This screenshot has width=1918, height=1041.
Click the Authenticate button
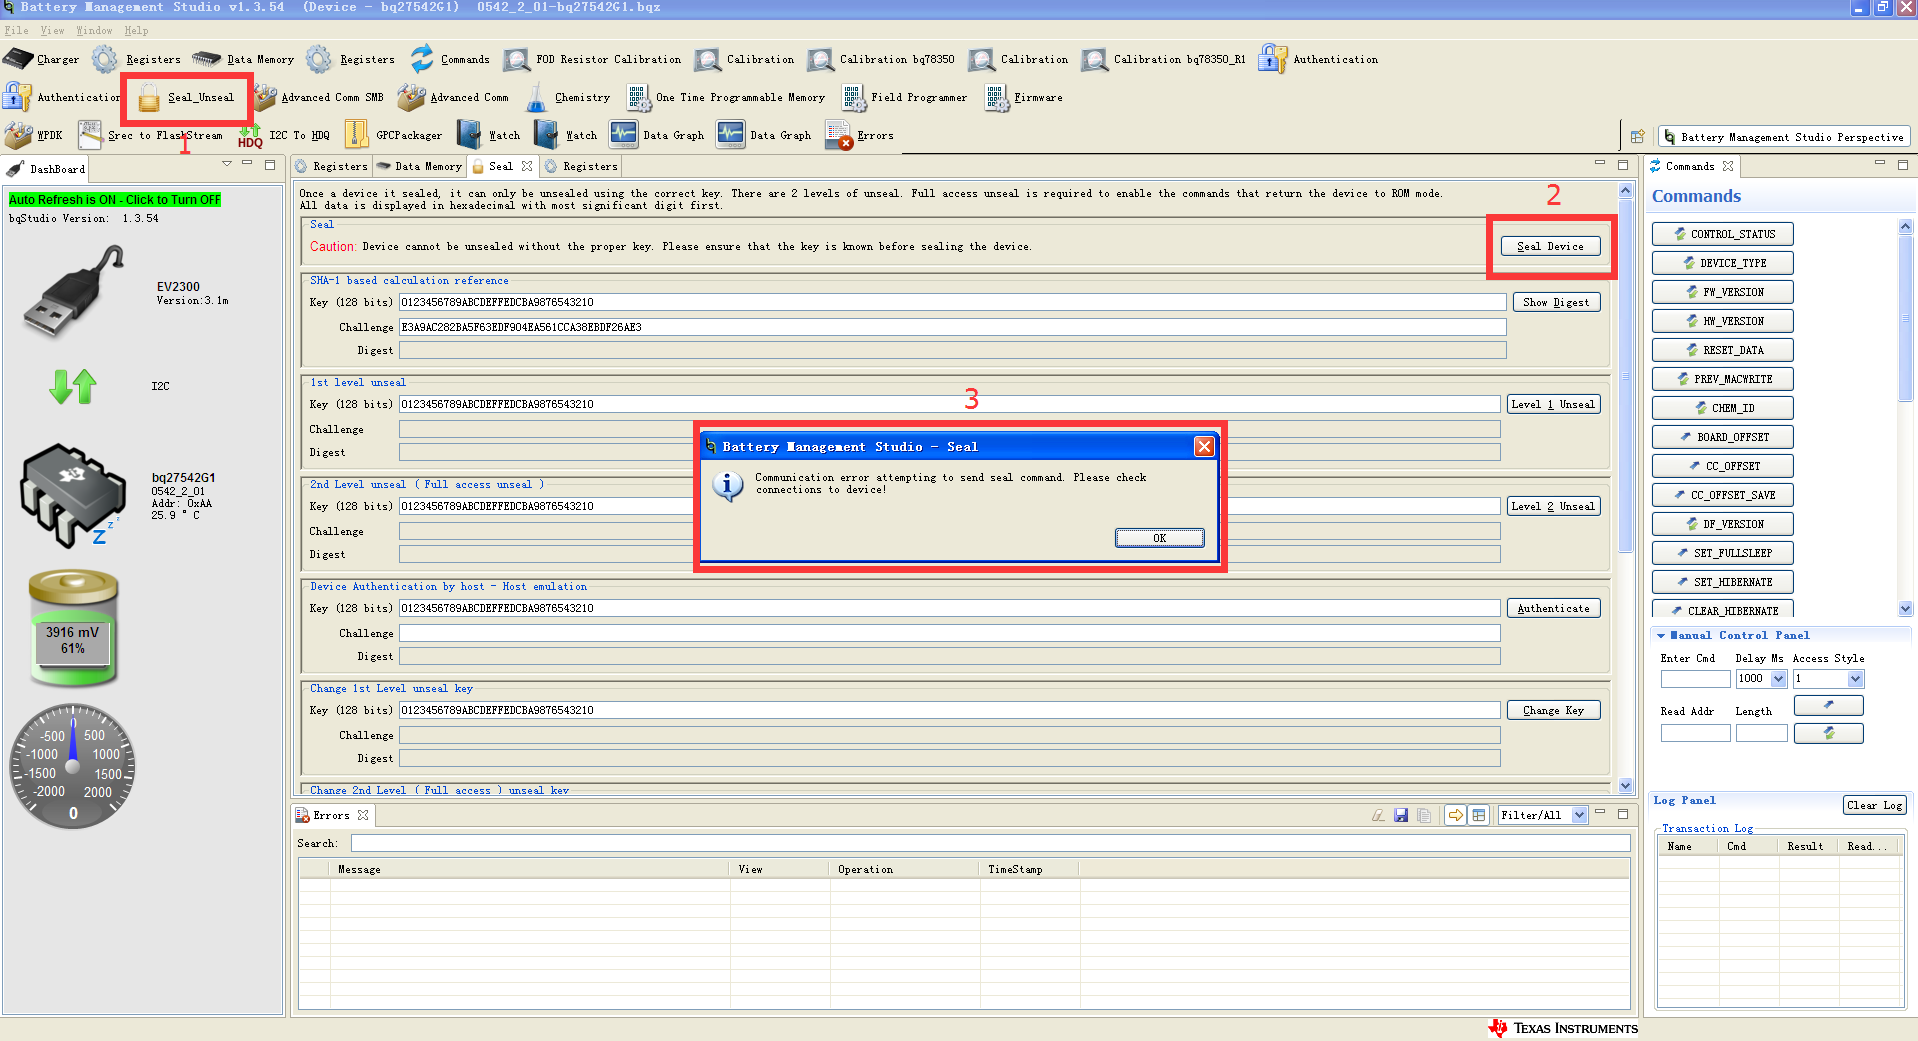click(1553, 608)
